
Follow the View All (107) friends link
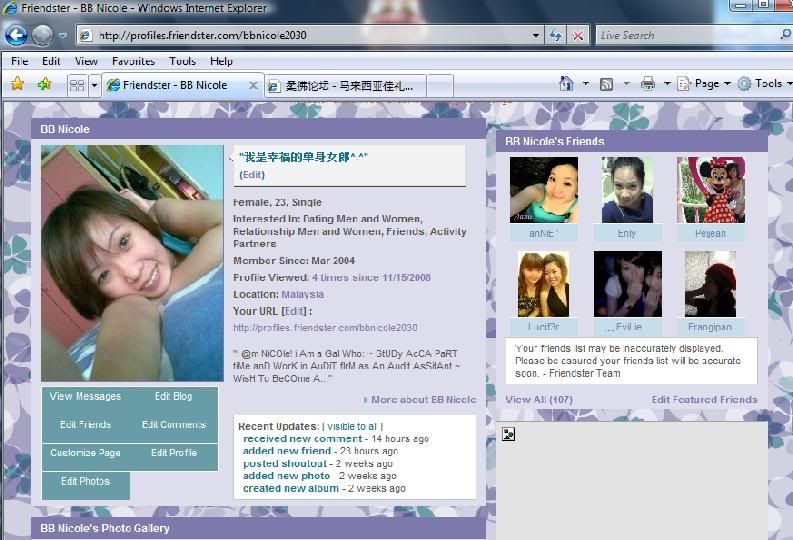[539, 400]
